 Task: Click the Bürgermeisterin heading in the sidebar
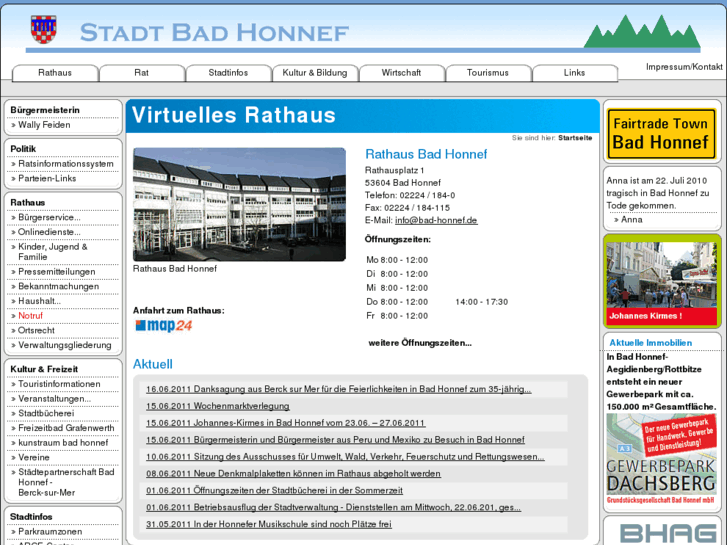tap(45, 110)
